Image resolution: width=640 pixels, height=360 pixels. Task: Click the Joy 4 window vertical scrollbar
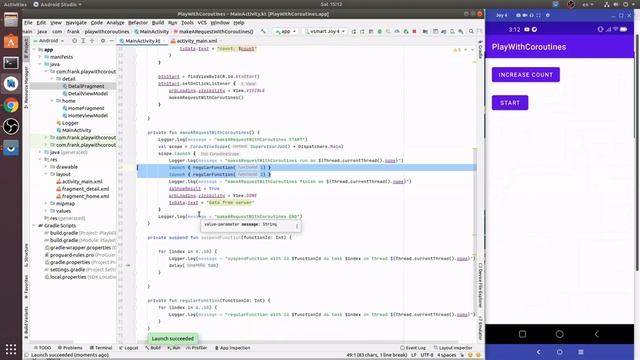coord(637,152)
